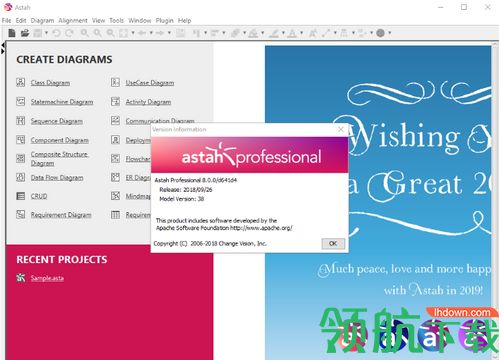Screen dimensions: 499x360
Task: Open the View menu
Action: pyautogui.click(x=98, y=21)
